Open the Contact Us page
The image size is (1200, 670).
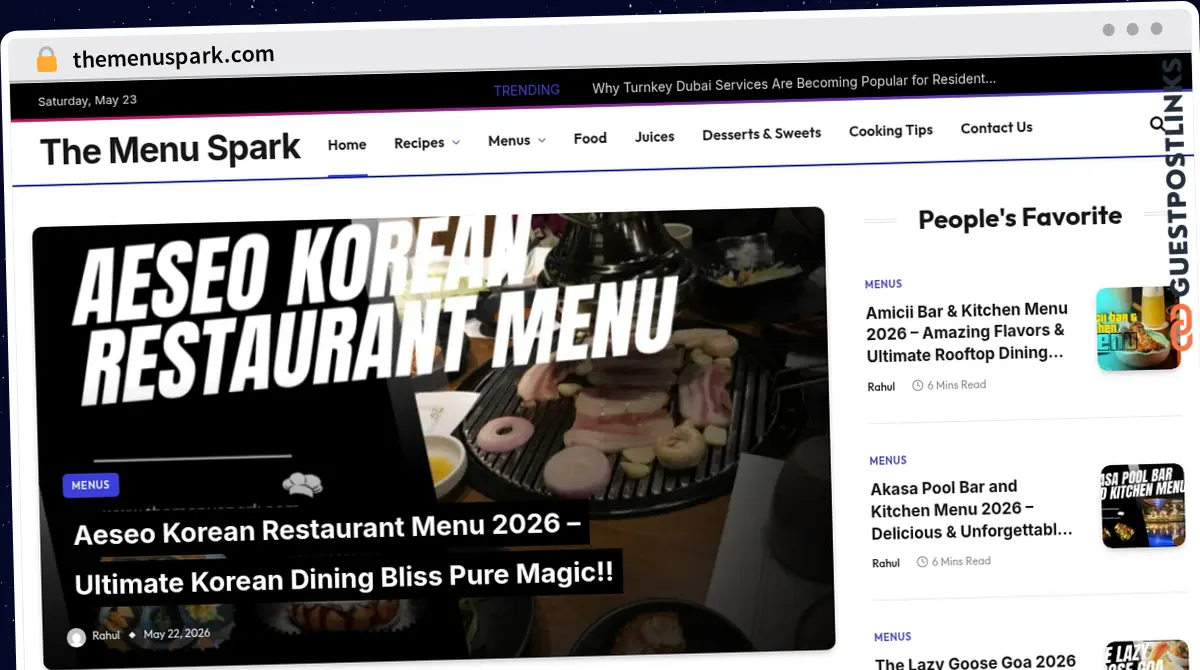pyautogui.click(x=996, y=128)
